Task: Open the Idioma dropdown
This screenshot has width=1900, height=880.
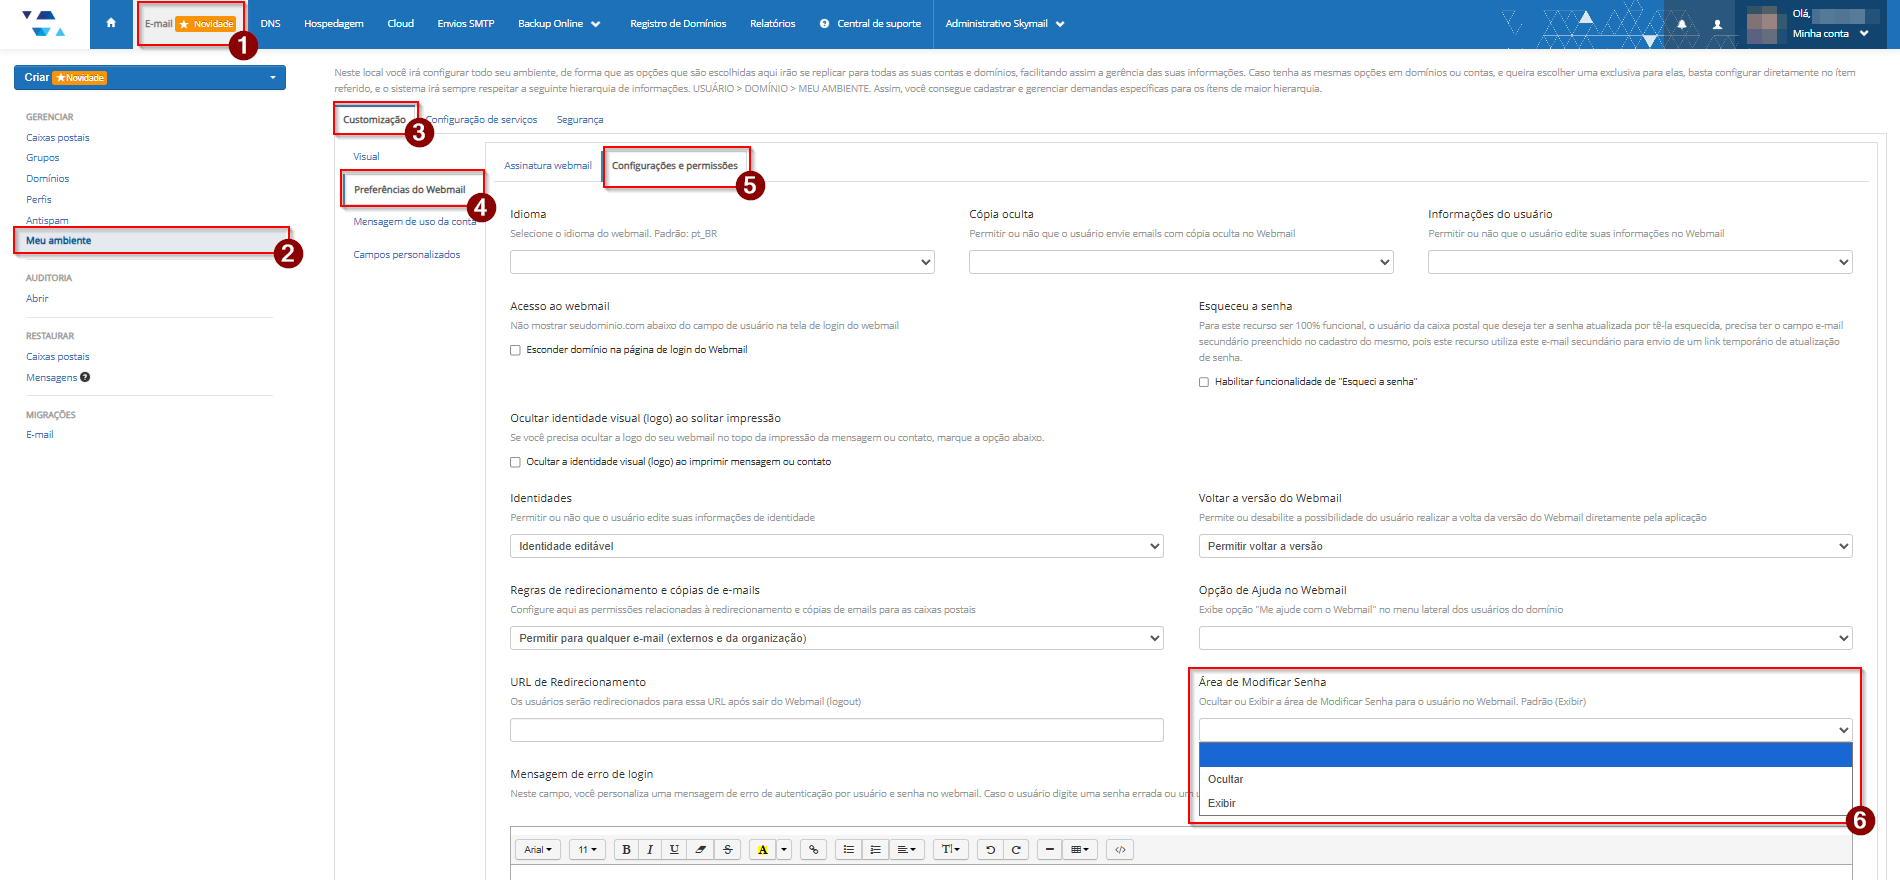Action: point(721,262)
